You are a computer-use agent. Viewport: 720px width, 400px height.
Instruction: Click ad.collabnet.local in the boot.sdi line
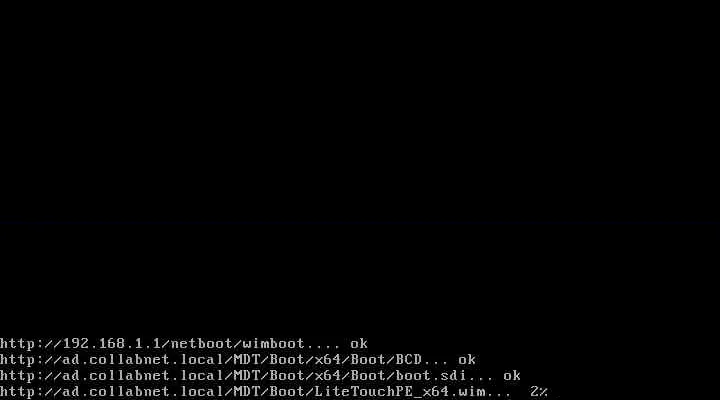coord(143,376)
